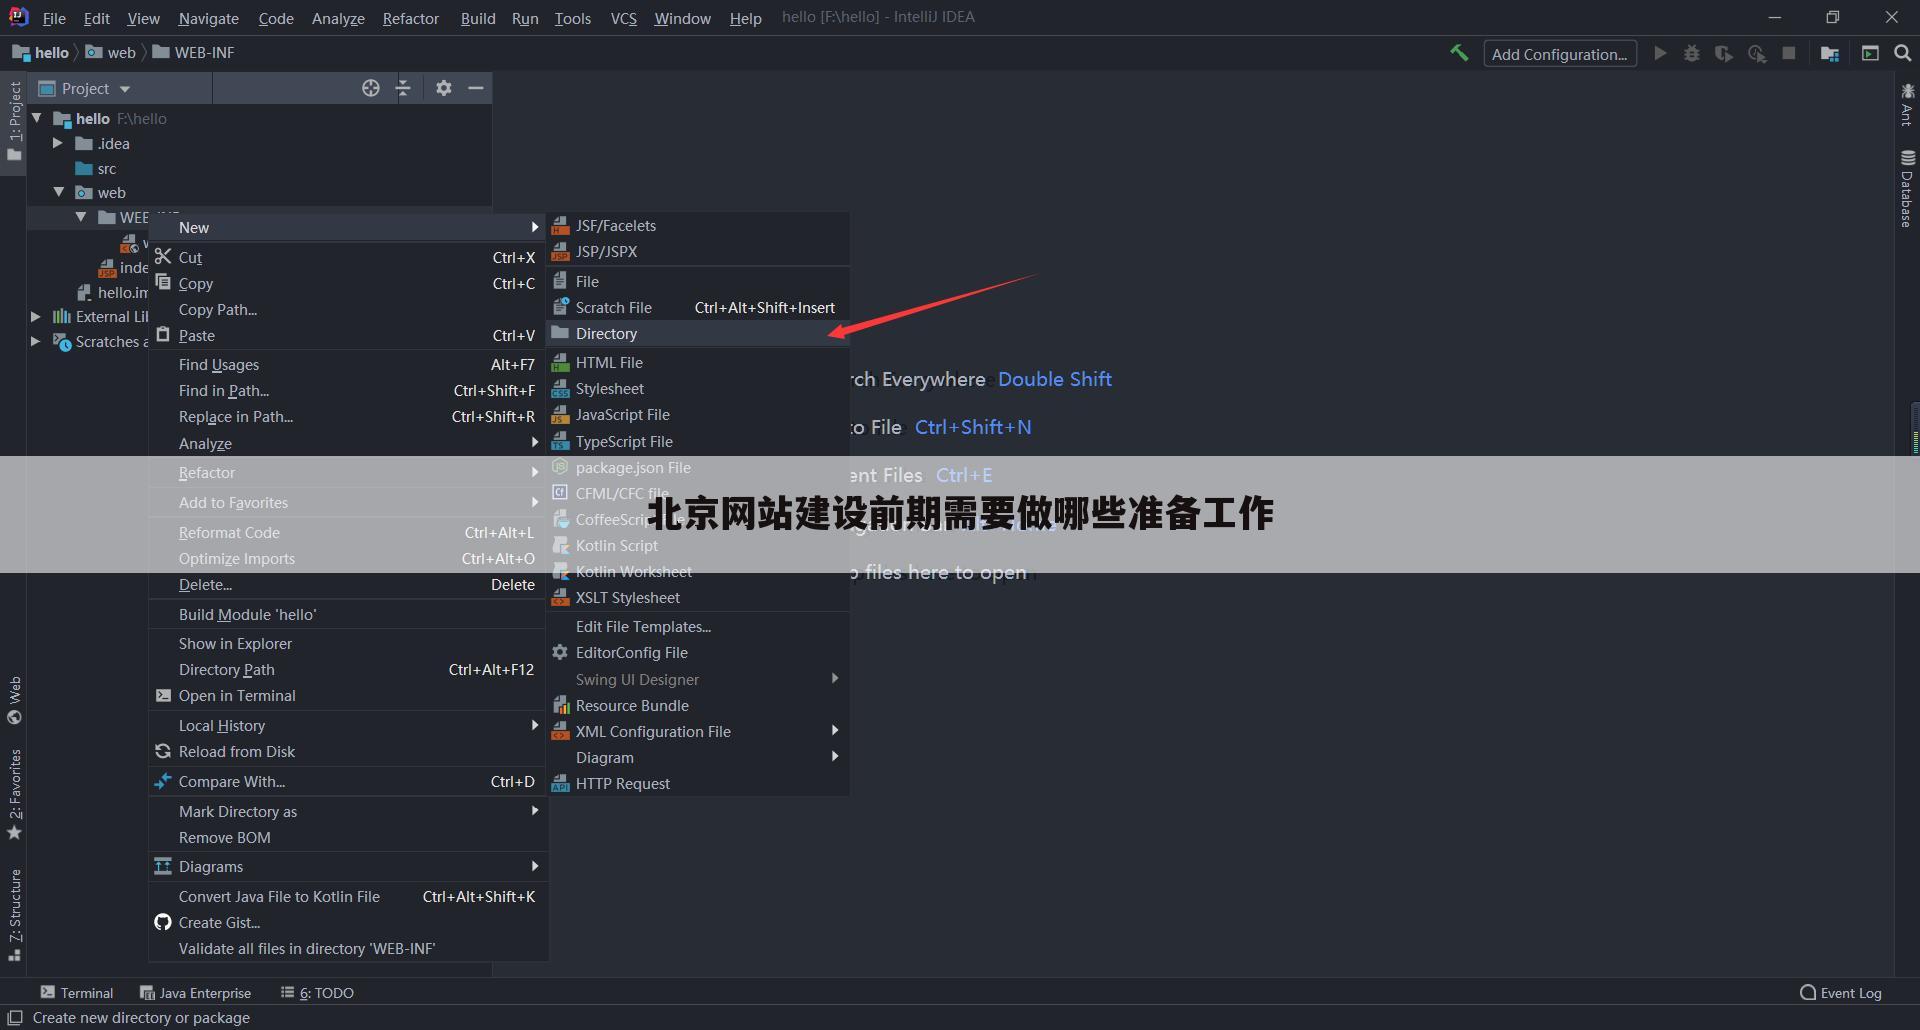This screenshot has width=1920, height=1030.
Task: Click the hello breadcrumb in navigation bar
Action: tap(41, 53)
